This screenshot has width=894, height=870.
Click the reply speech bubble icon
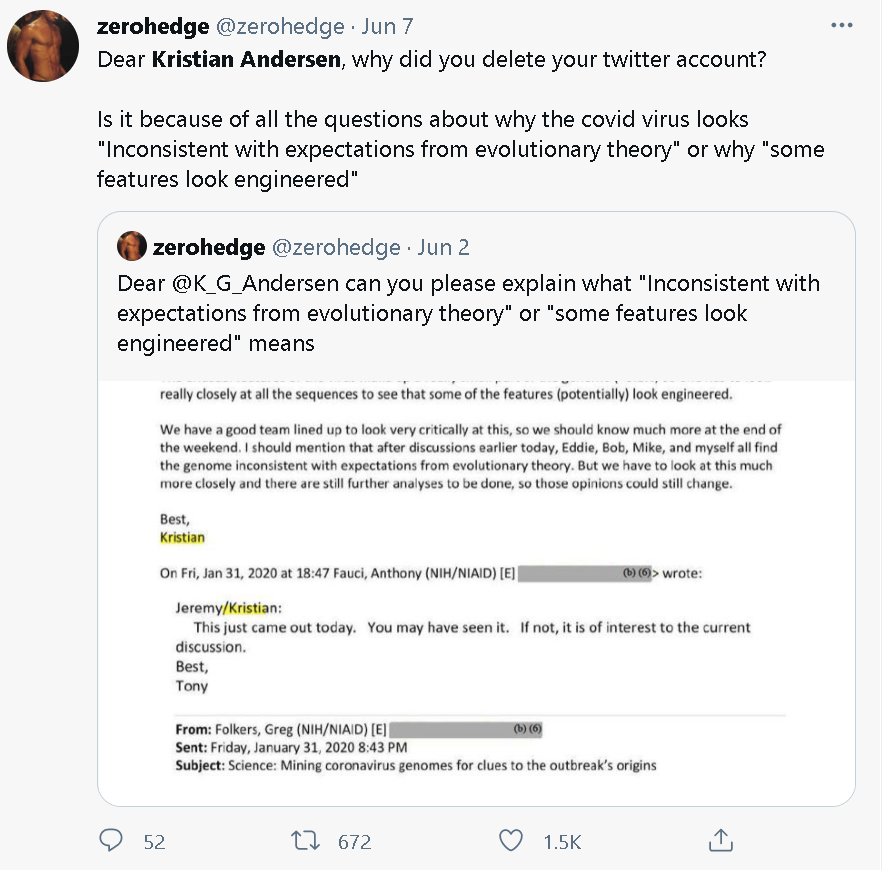click(x=111, y=841)
